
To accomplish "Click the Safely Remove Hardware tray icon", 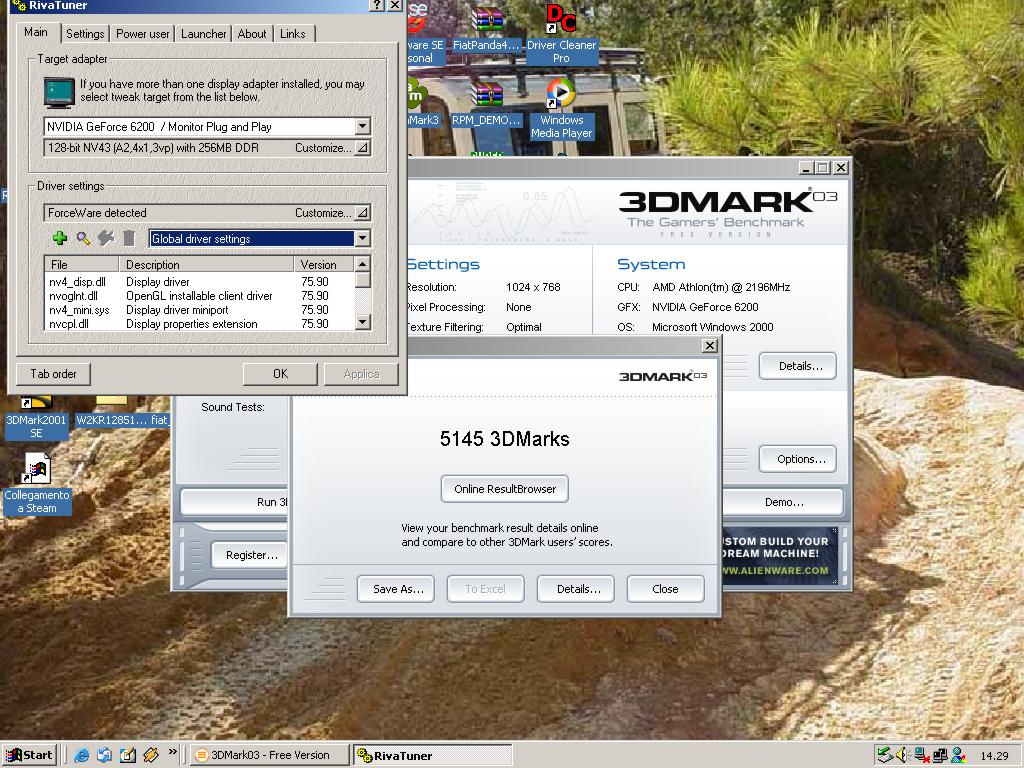I will pos(885,756).
